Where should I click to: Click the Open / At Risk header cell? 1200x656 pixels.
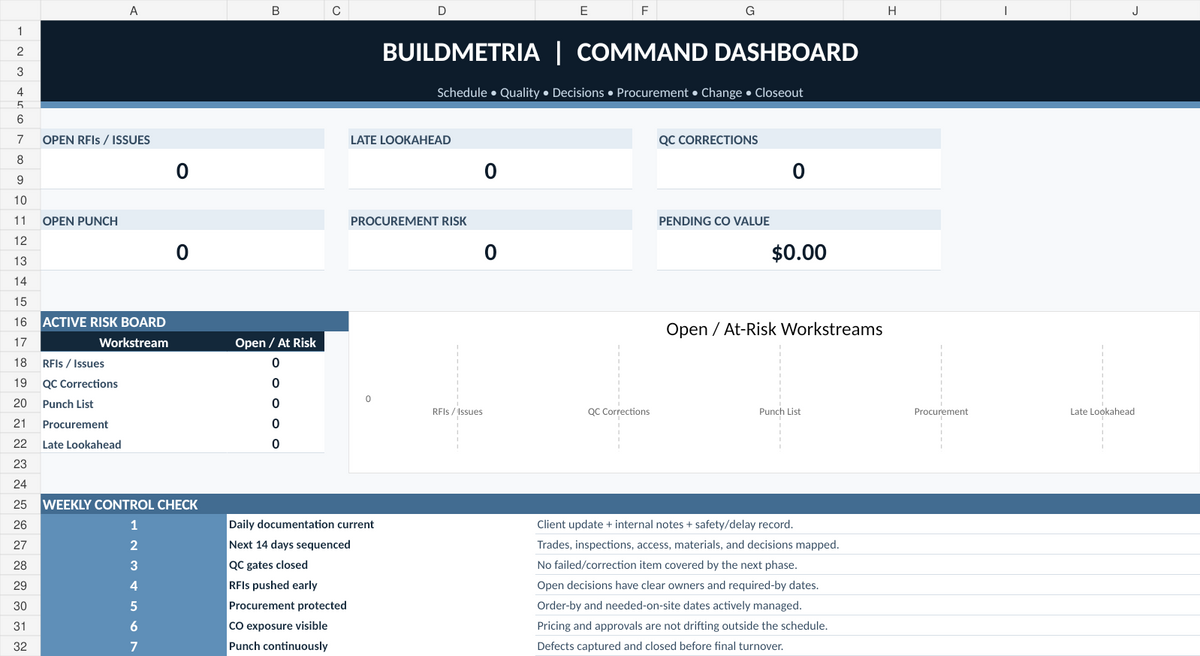275,342
